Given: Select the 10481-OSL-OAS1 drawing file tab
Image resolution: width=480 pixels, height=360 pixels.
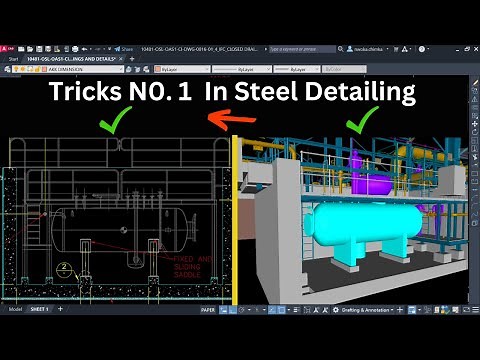Looking at the screenshot, I should point(71,59).
